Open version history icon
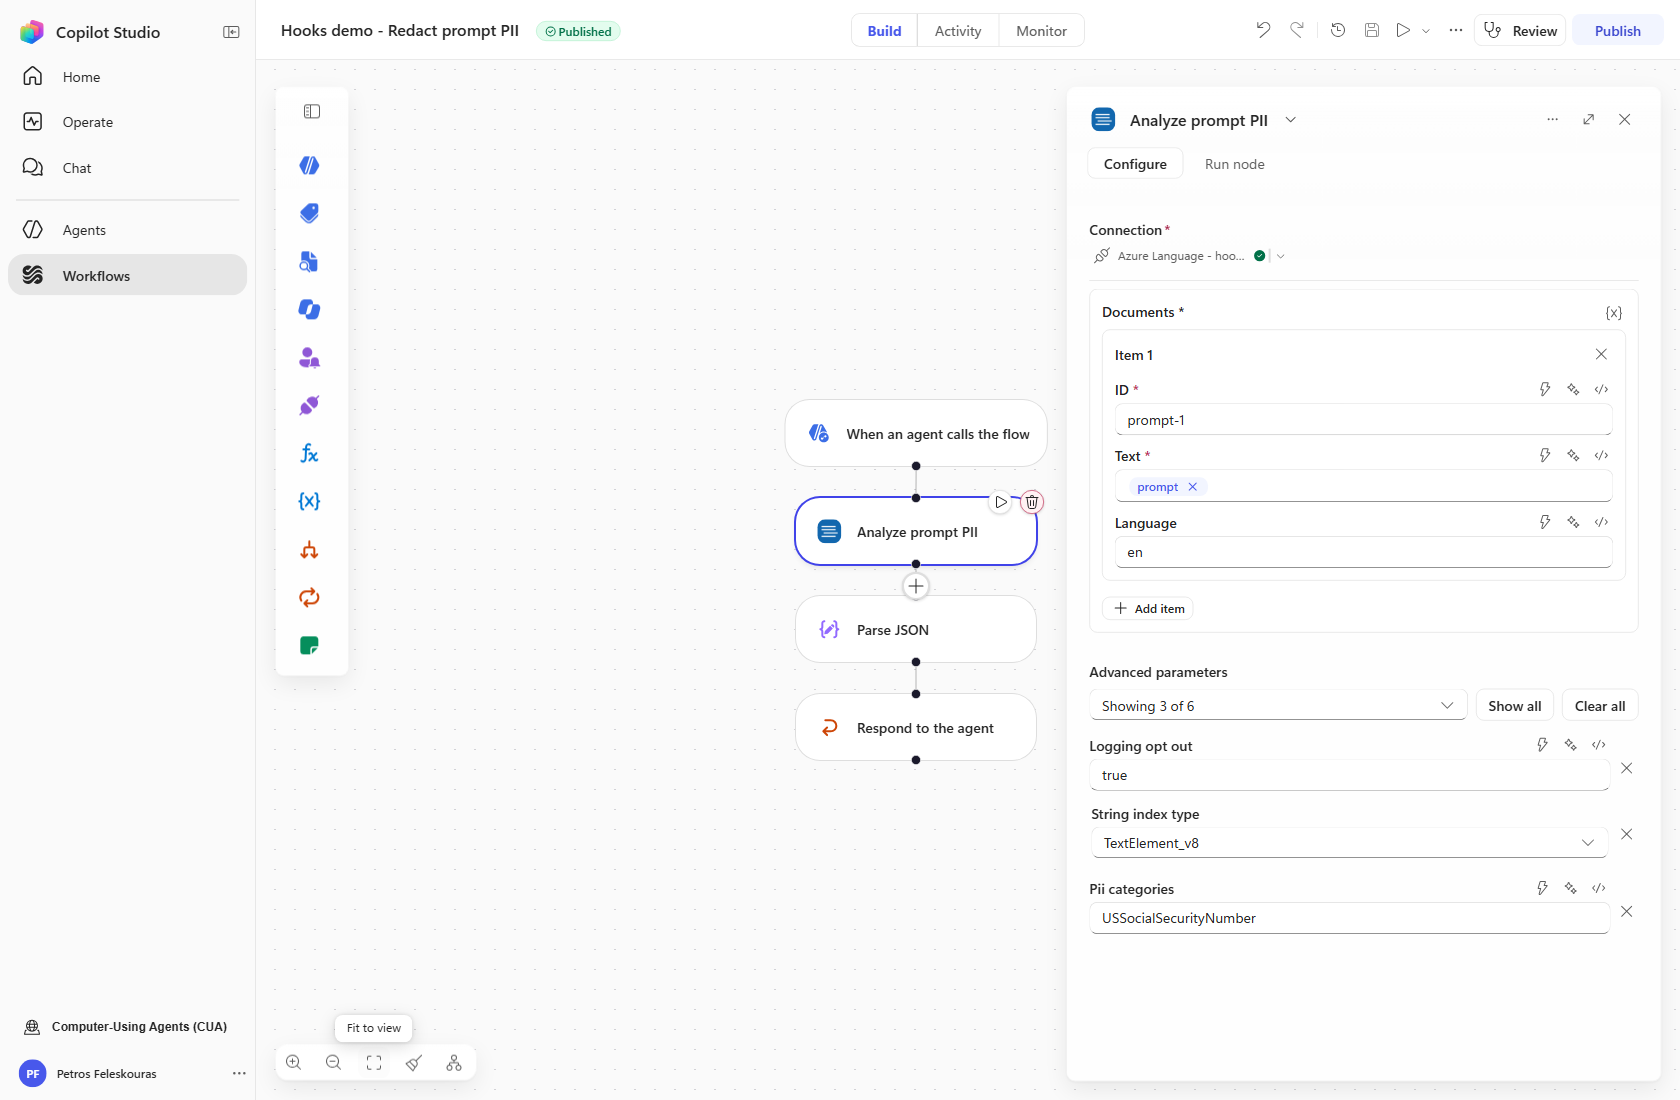The width and height of the screenshot is (1680, 1100). 1338,30
